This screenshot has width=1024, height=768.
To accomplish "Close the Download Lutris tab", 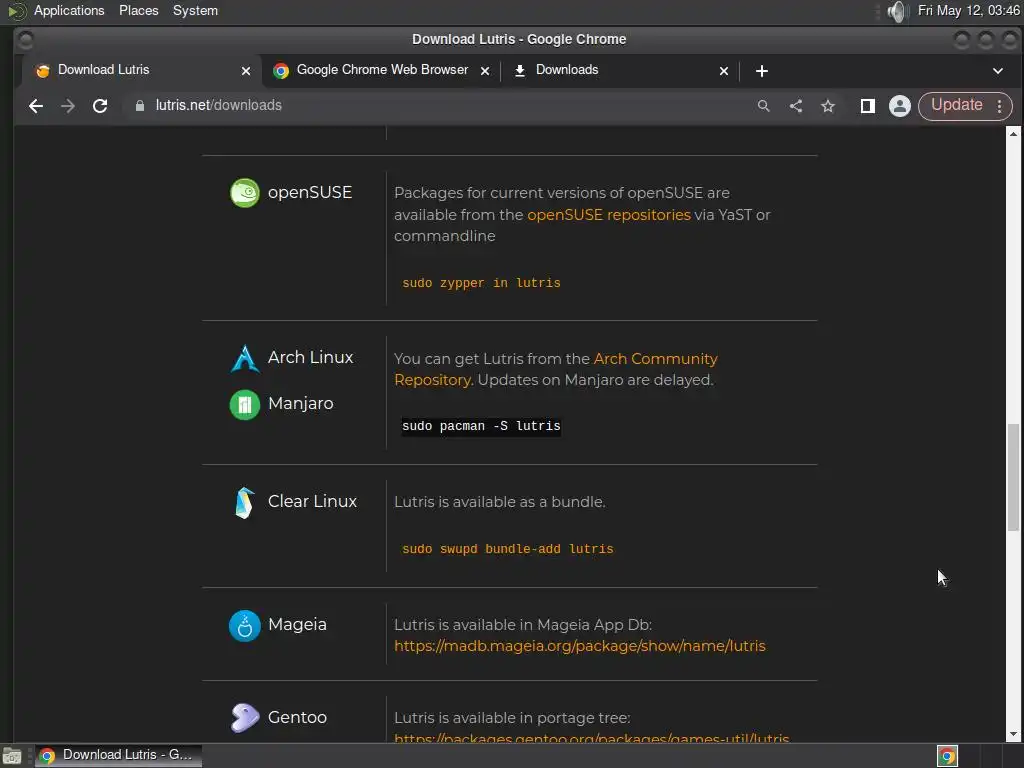I will [246, 71].
